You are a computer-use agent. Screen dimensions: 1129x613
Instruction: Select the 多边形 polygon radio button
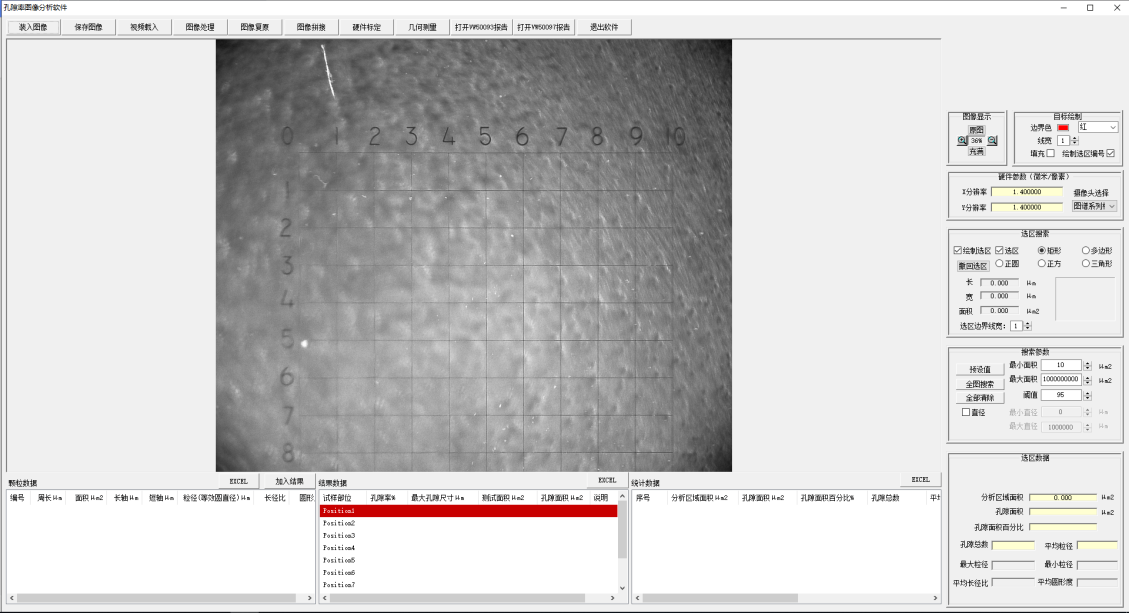click(1086, 250)
